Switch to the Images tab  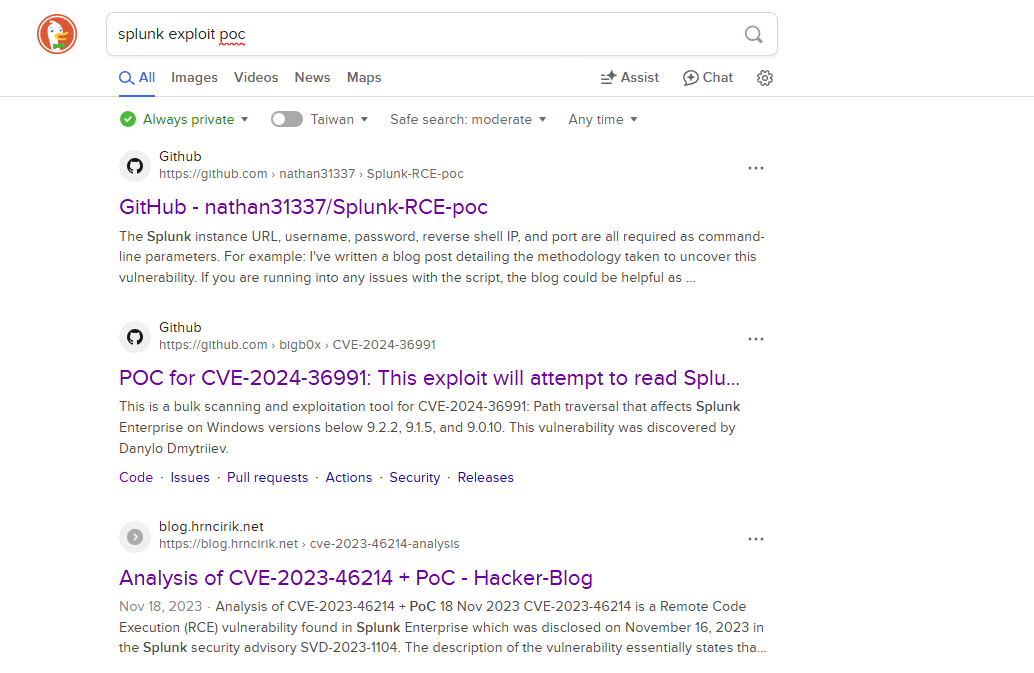pyautogui.click(x=194, y=78)
